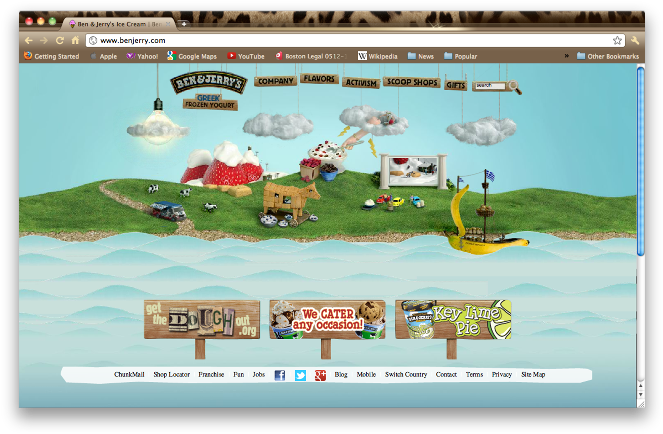The width and height of the screenshot is (663, 434).
Task: Open the Google+ icon in footer
Action: 320,375
